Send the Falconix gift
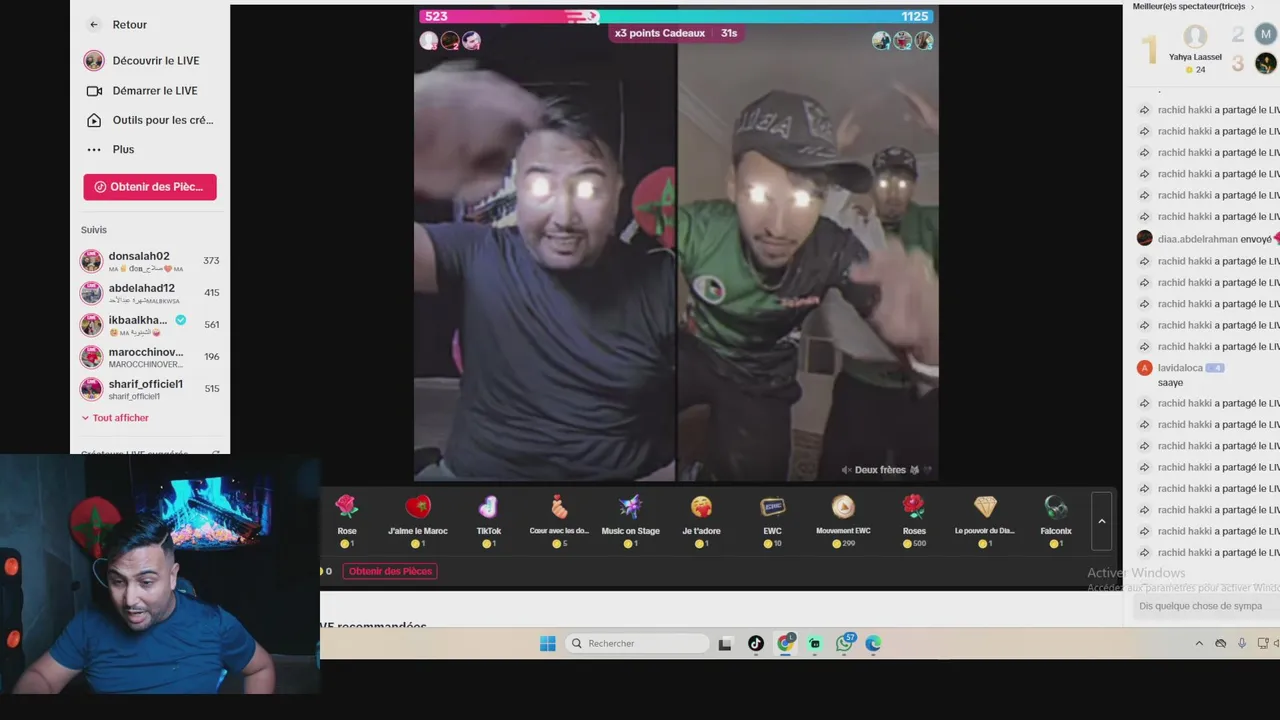The image size is (1280, 720). pyautogui.click(x=1056, y=520)
